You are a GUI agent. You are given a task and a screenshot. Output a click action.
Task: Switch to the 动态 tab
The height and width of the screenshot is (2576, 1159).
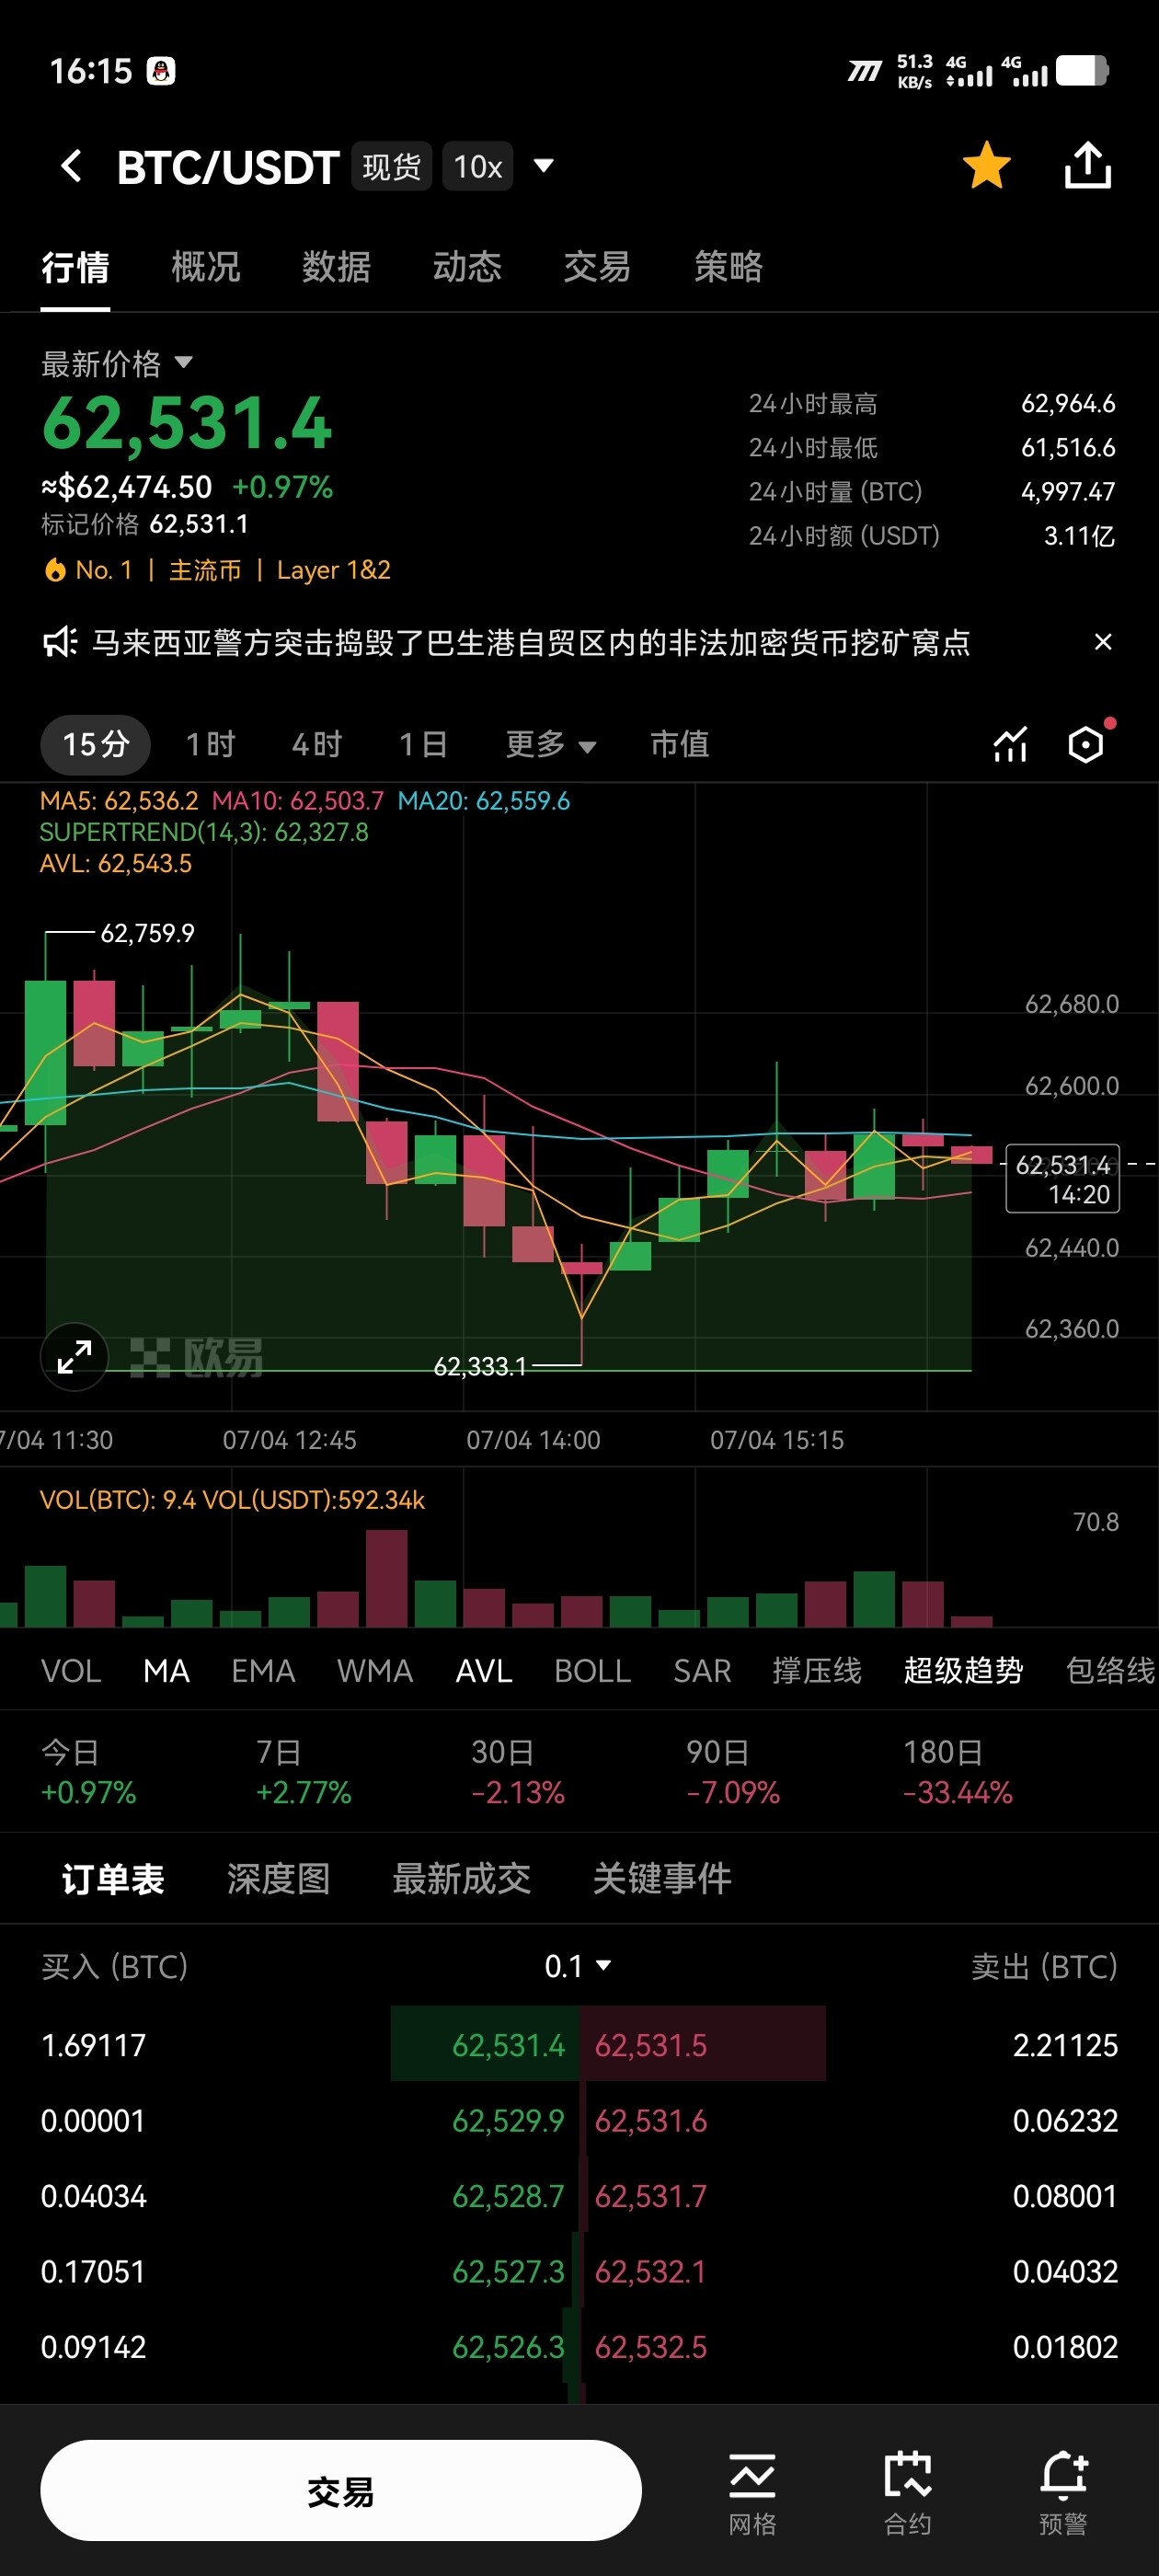467,267
